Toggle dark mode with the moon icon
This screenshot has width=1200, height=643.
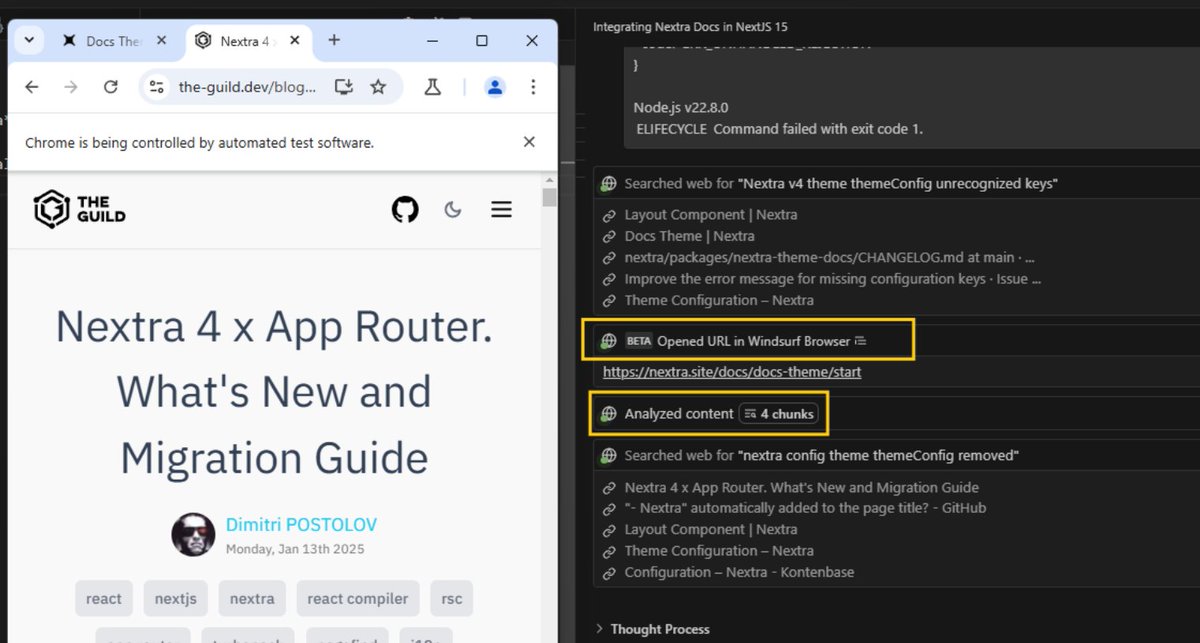click(x=453, y=209)
